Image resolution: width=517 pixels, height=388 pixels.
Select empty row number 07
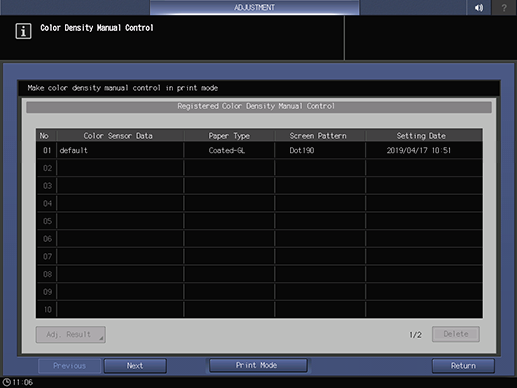click(259, 256)
